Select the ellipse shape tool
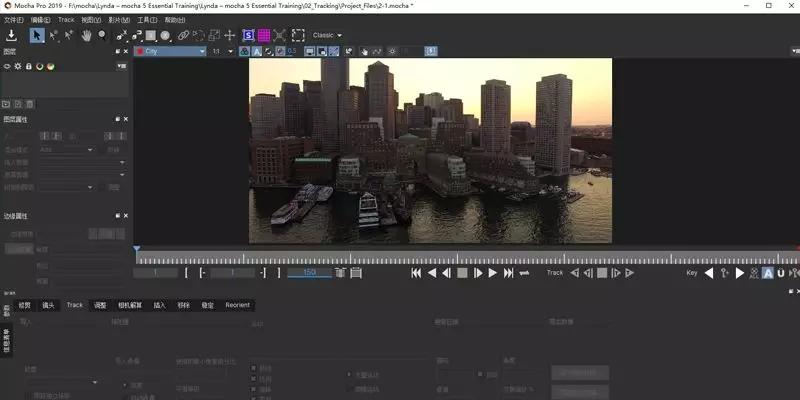Screen dimensions: 800x400 (165, 35)
